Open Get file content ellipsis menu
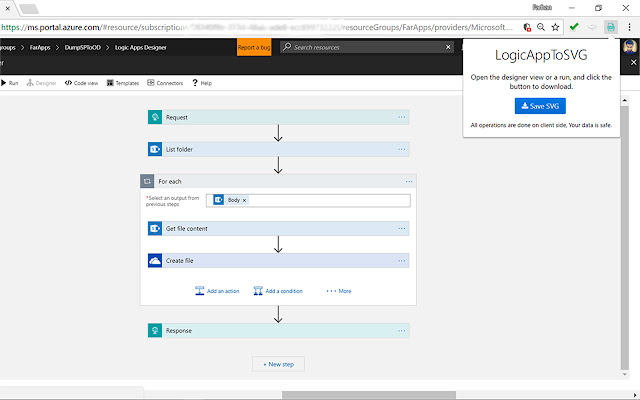Image resolution: width=640 pixels, height=400 pixels. pyautogui.click(x=402, y=229)
